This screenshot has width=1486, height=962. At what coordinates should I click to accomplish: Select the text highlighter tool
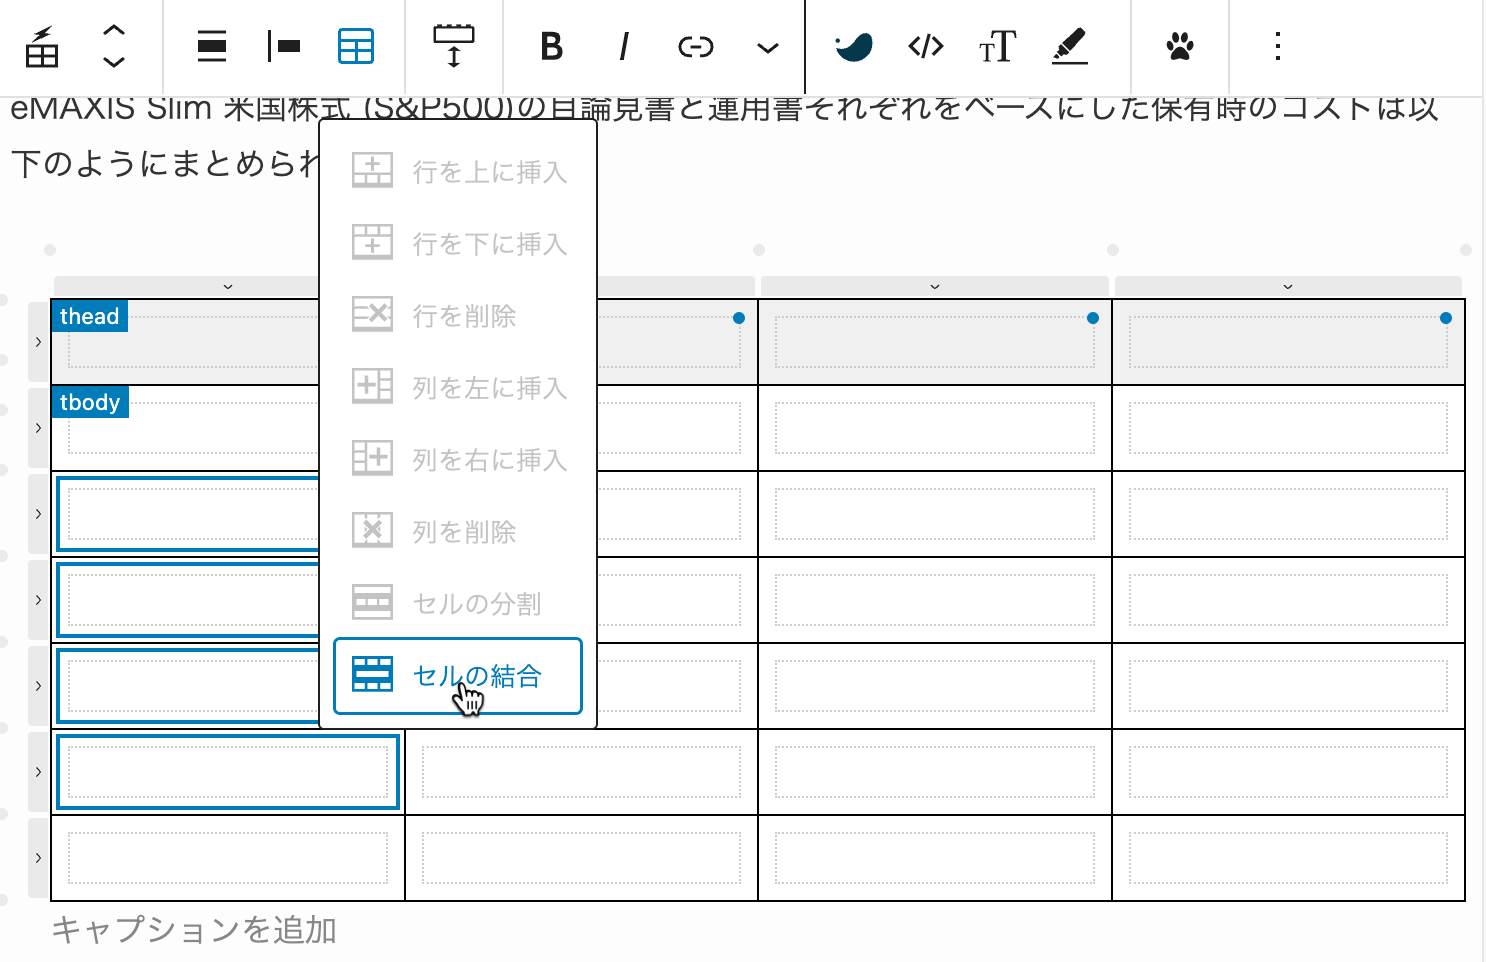[1069, 47]
